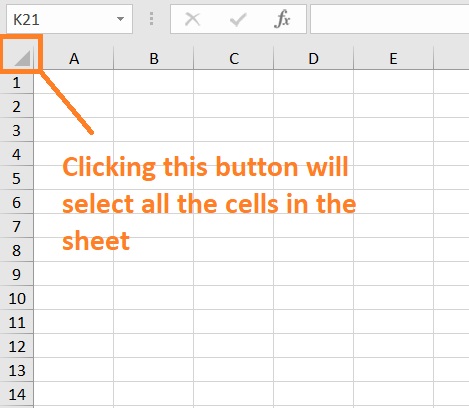Screen dimensions: 469x408
Task: Select column C header
Action: 234,59
